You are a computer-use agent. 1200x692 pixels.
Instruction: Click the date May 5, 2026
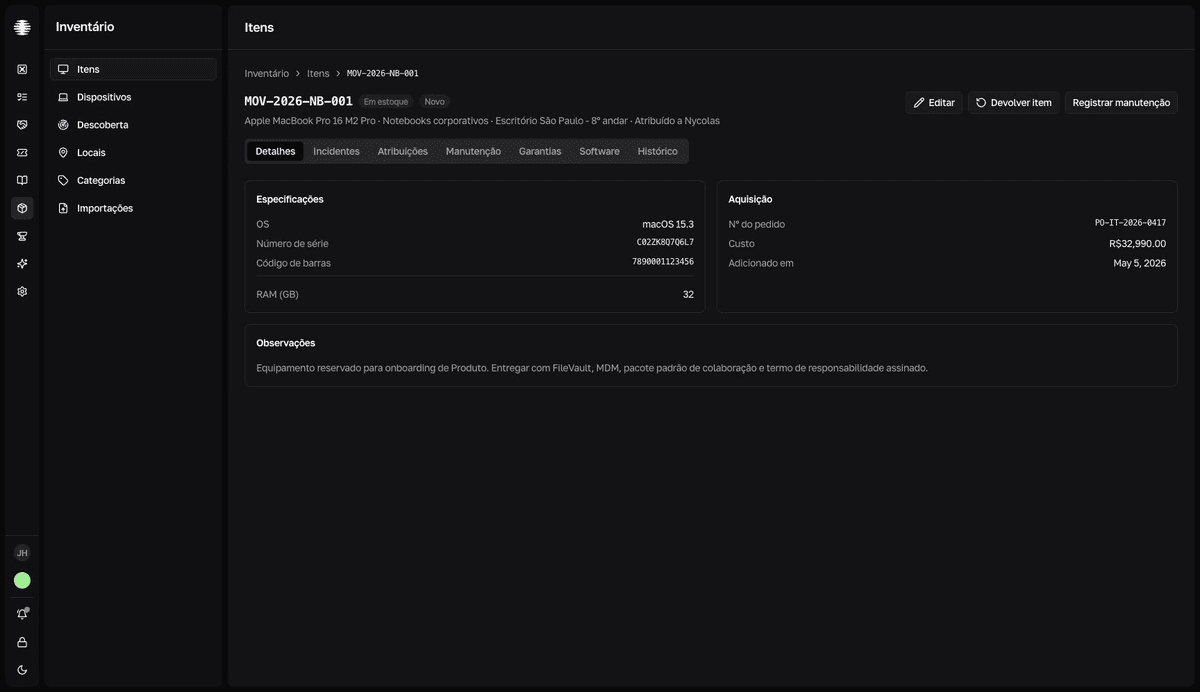(1140, 263)
